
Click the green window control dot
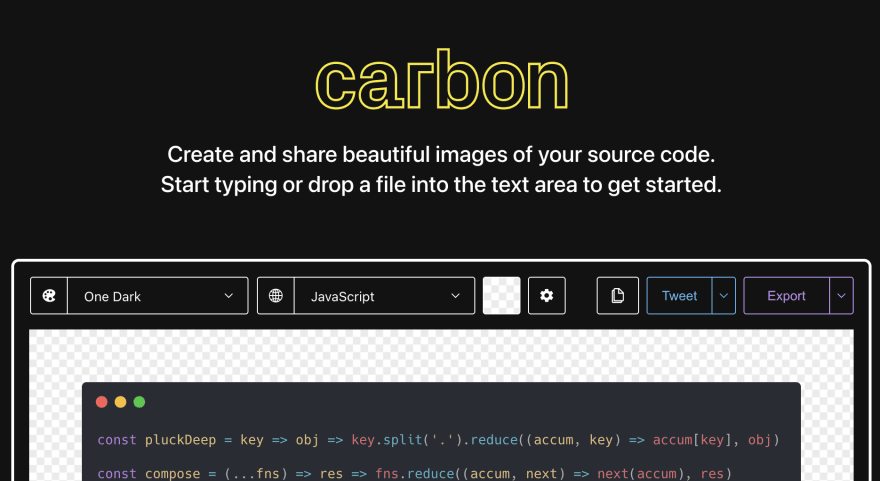139,402
